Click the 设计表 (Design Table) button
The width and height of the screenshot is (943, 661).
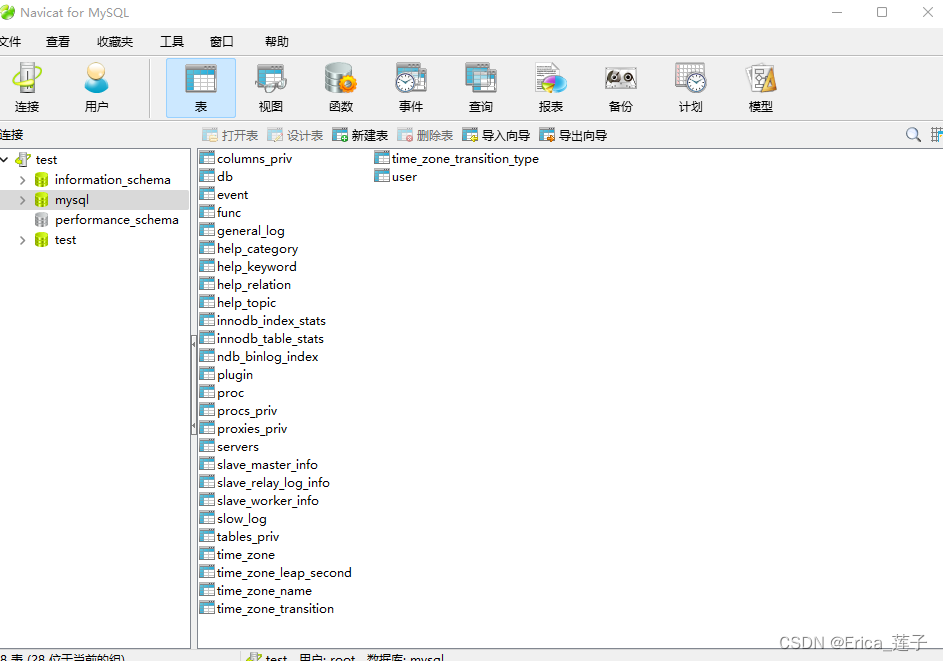pos(295,135)
